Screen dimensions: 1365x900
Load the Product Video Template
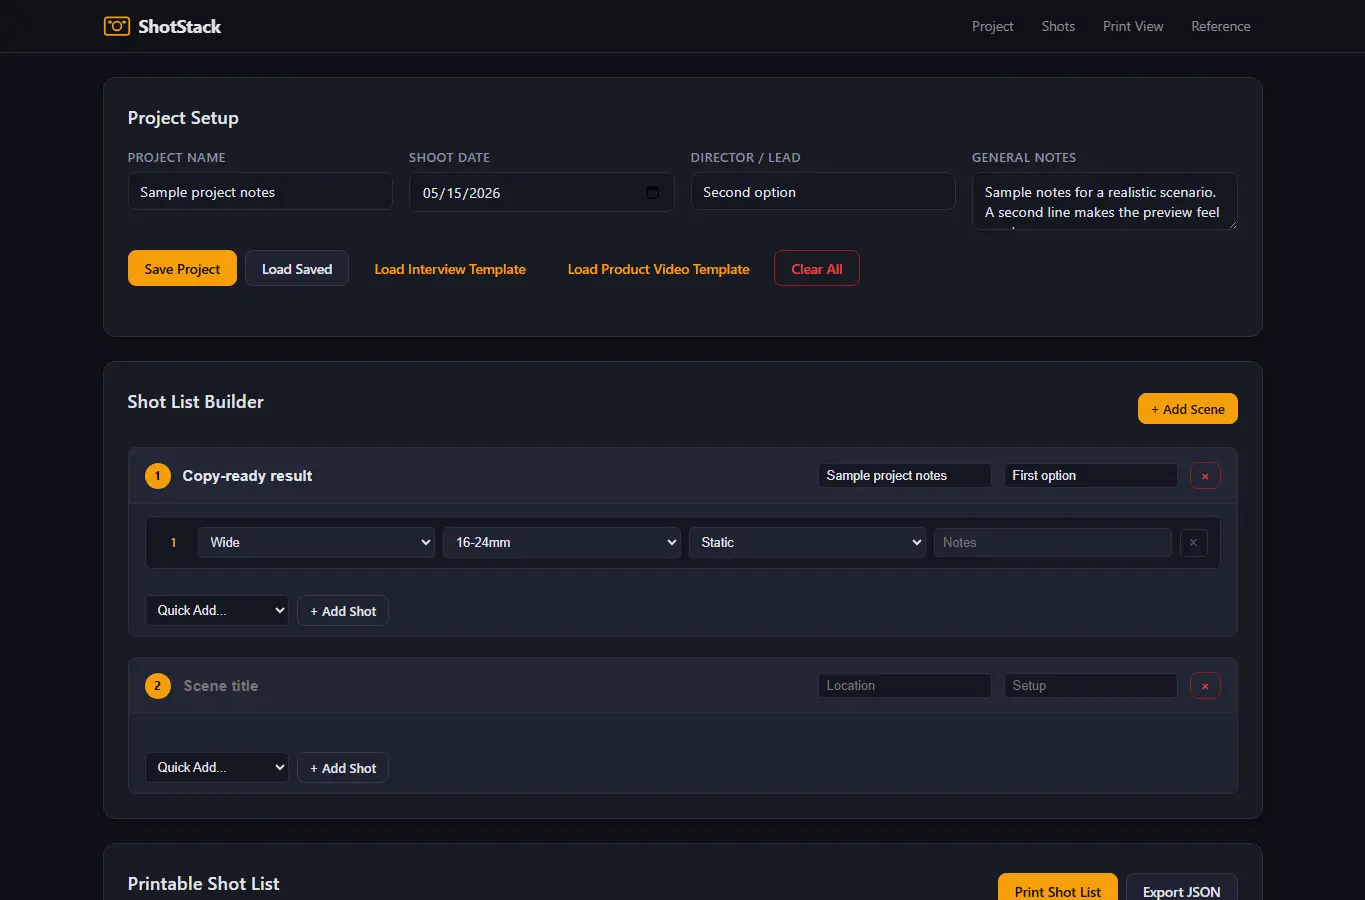658,268
